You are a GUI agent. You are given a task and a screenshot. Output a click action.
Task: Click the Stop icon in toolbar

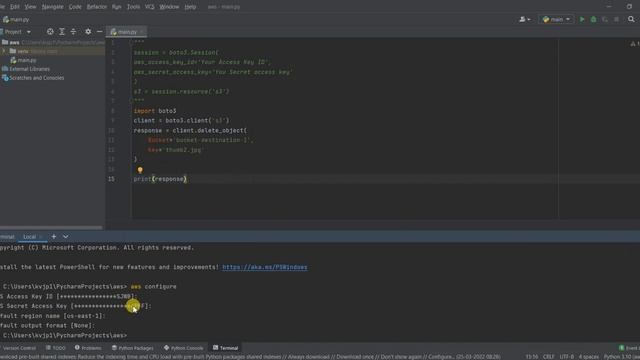pos(616,19)
